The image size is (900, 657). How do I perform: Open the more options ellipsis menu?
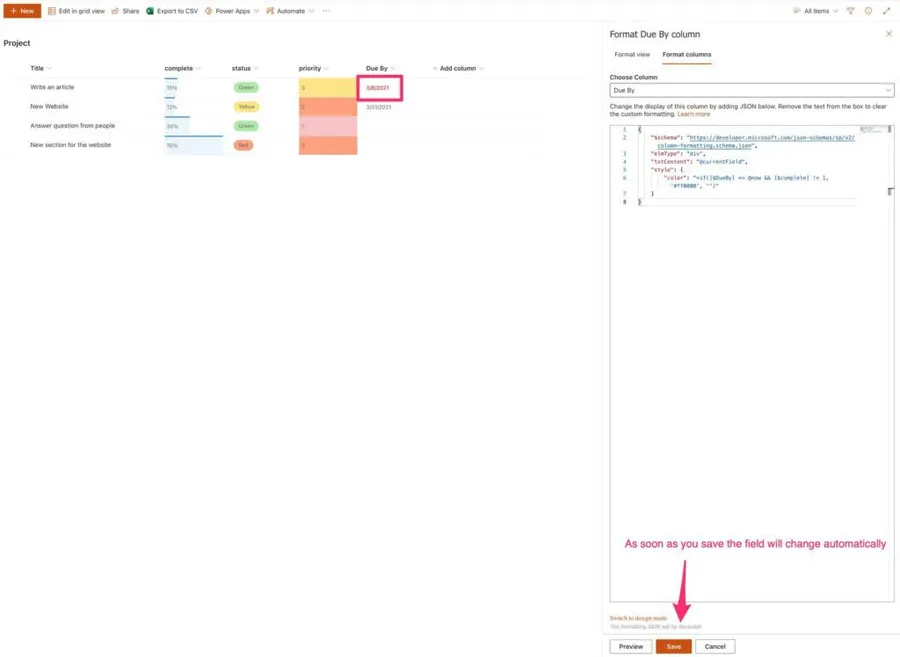click(326, 11)
